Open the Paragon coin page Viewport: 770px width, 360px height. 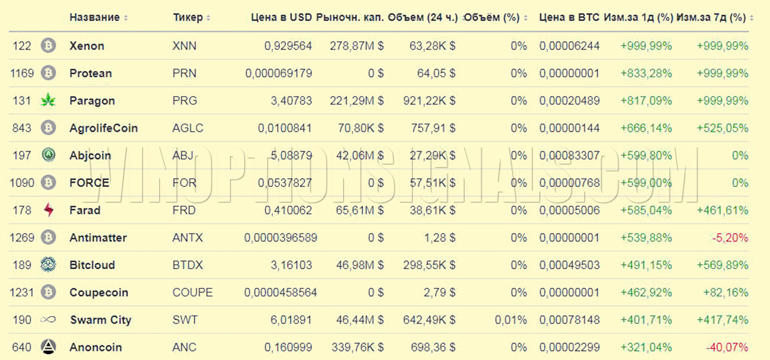tap(92, 101)
